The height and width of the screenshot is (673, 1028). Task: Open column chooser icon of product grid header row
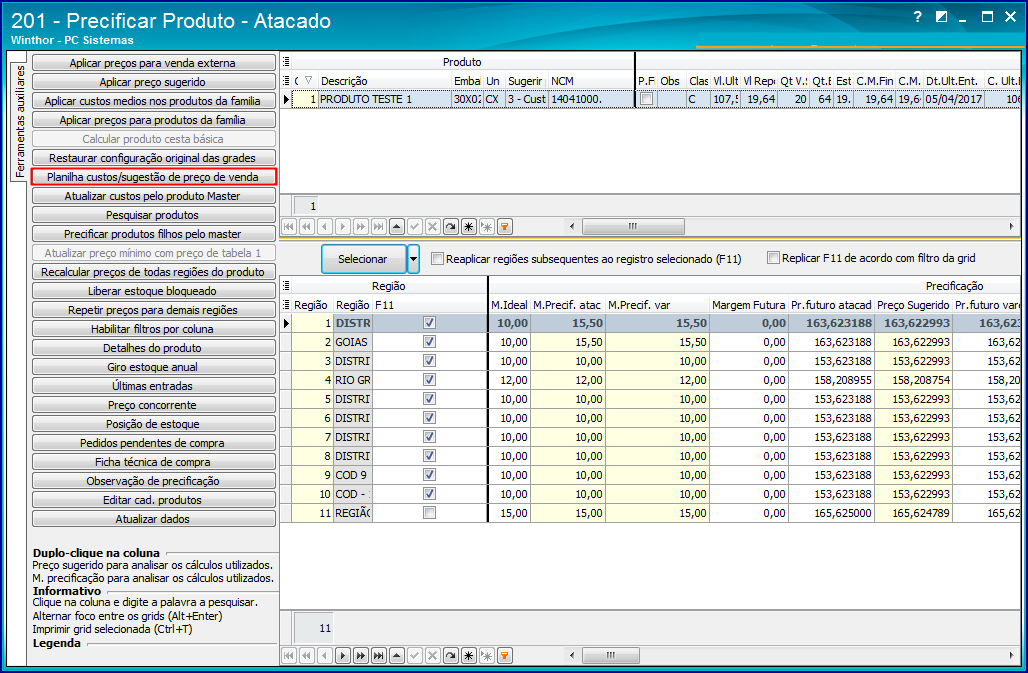click(286, 81)
